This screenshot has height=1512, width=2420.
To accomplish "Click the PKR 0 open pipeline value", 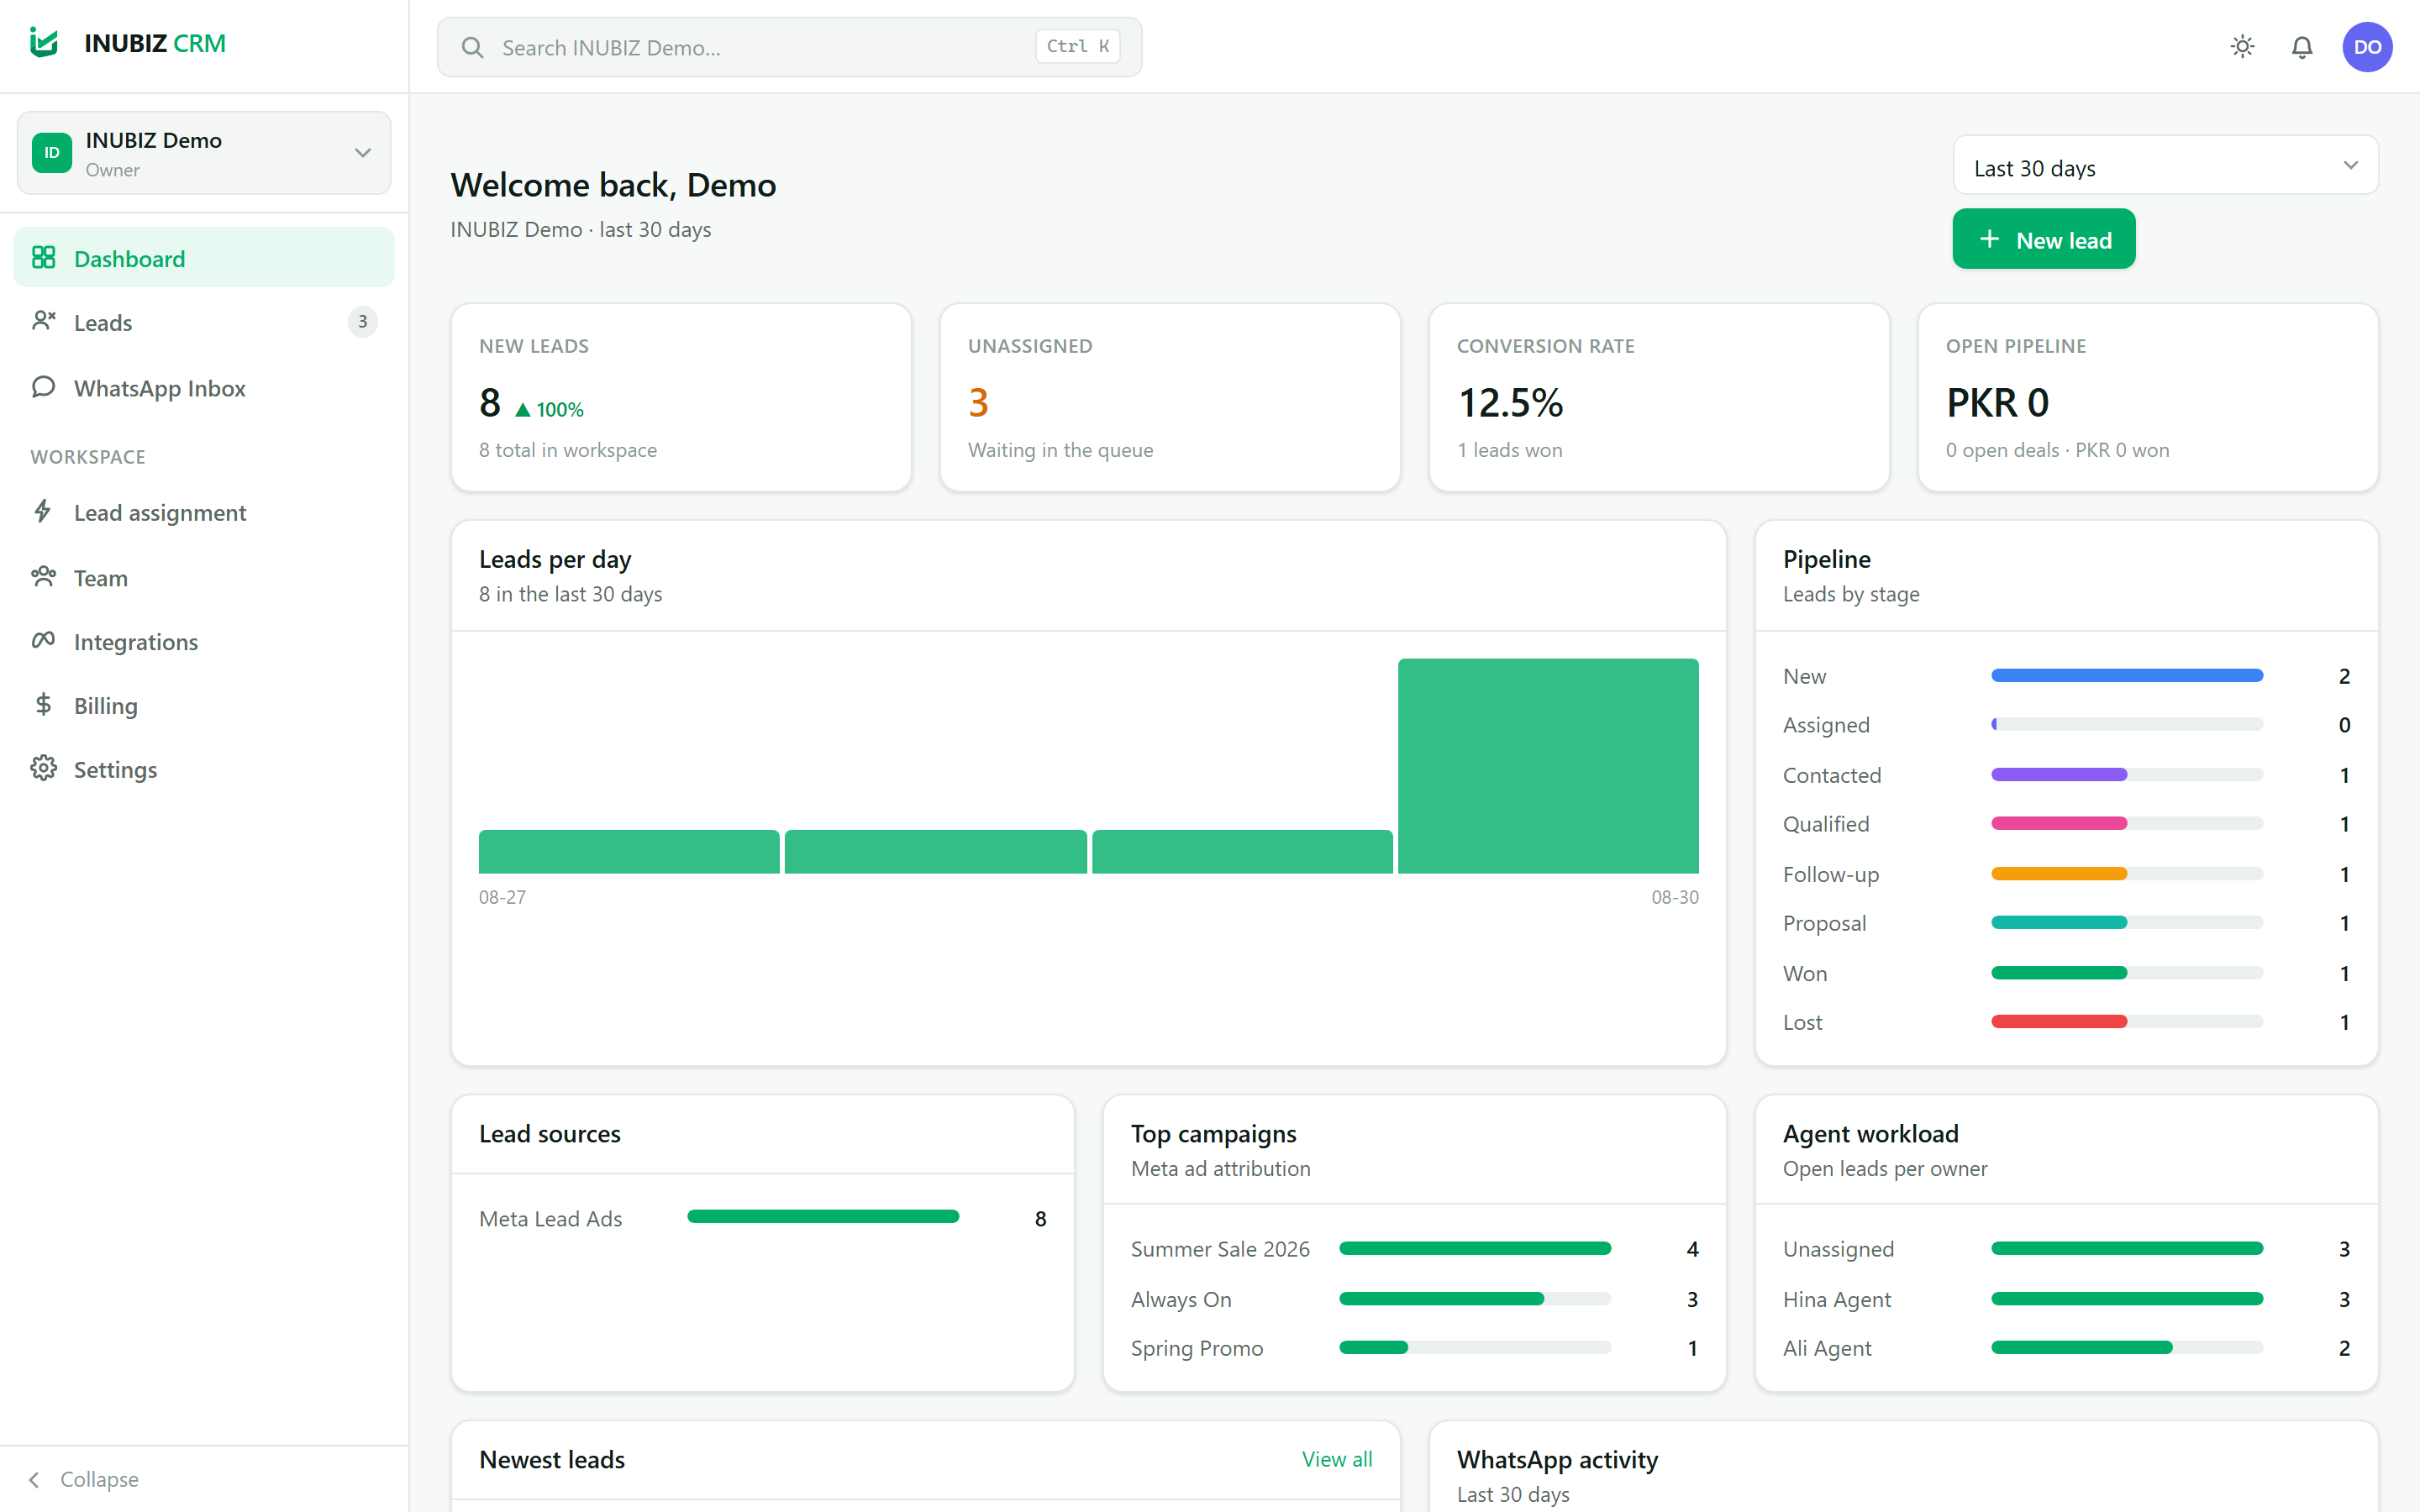I will point(1997,403).
